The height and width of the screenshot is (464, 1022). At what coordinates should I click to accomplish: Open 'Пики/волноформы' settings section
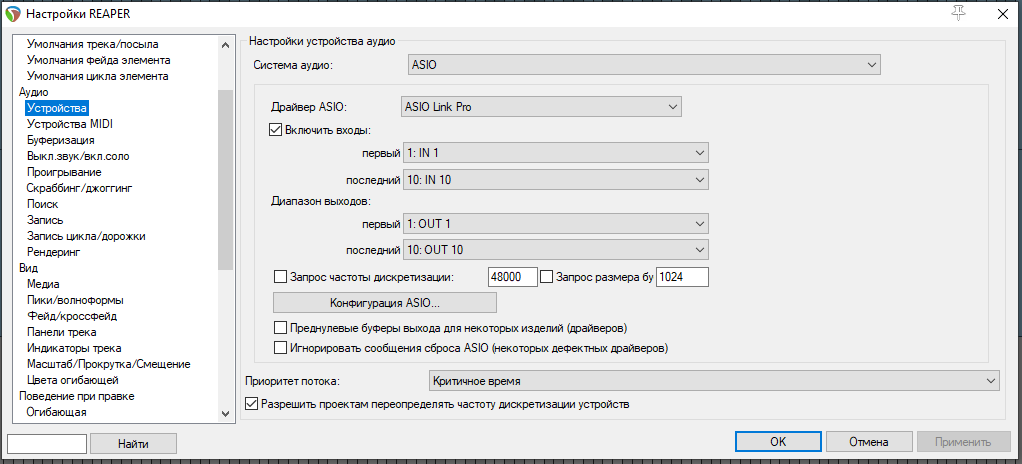click(x=75, y=300)
